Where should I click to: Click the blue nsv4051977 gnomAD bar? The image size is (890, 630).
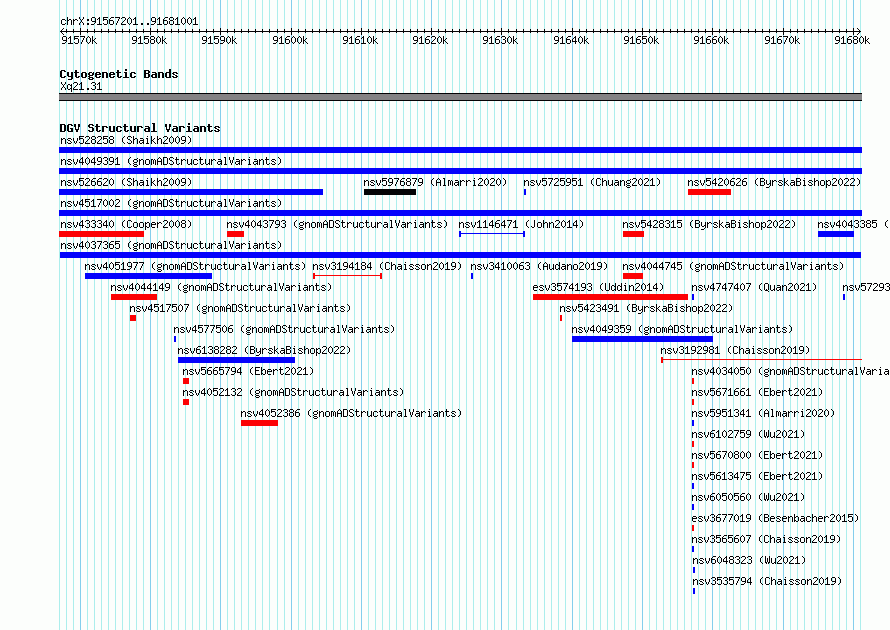pyautogui.click(x=148, y=276)
